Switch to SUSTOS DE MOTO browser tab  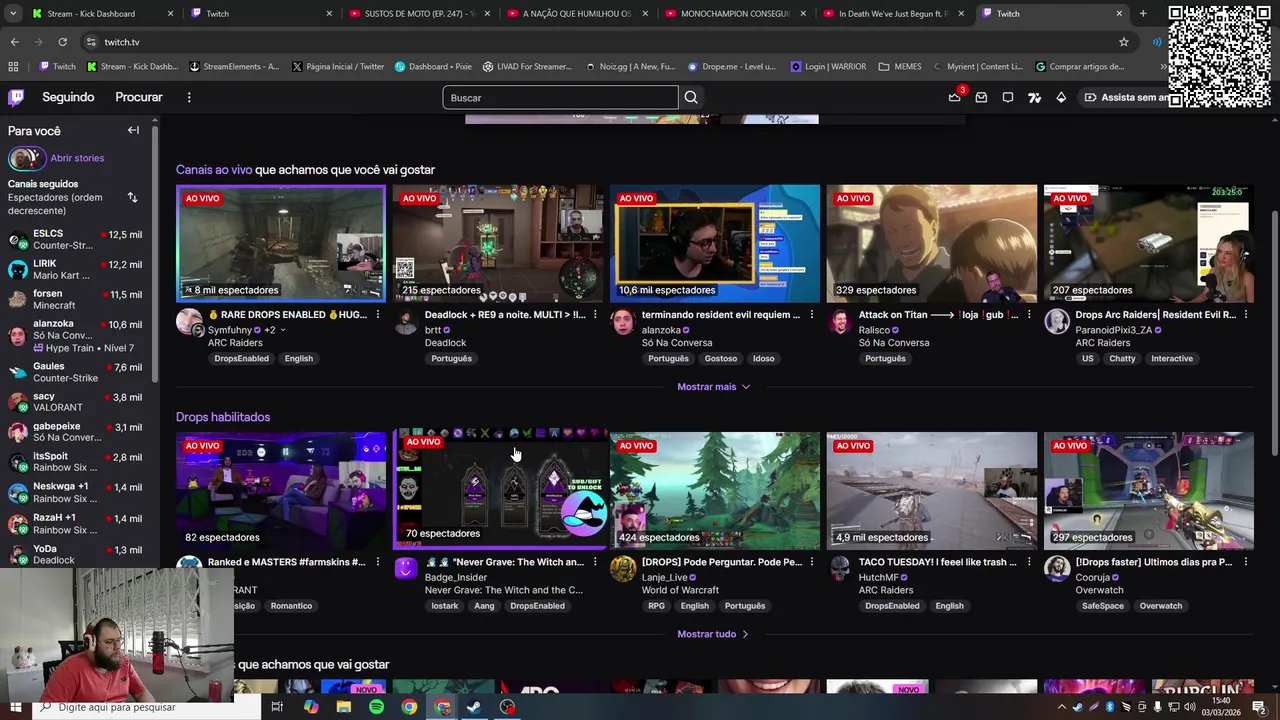420,14
